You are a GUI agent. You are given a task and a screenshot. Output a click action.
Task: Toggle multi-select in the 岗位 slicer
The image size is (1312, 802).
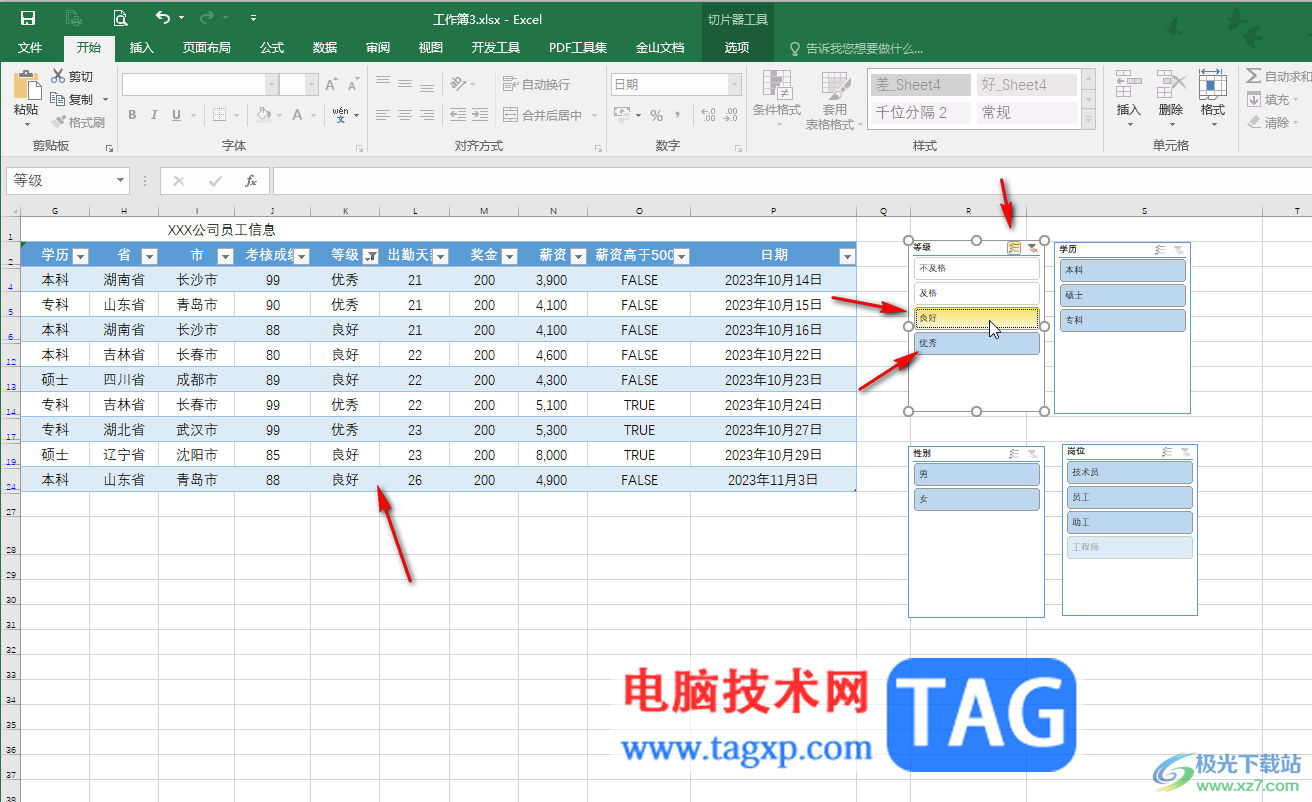[1166, 451]
